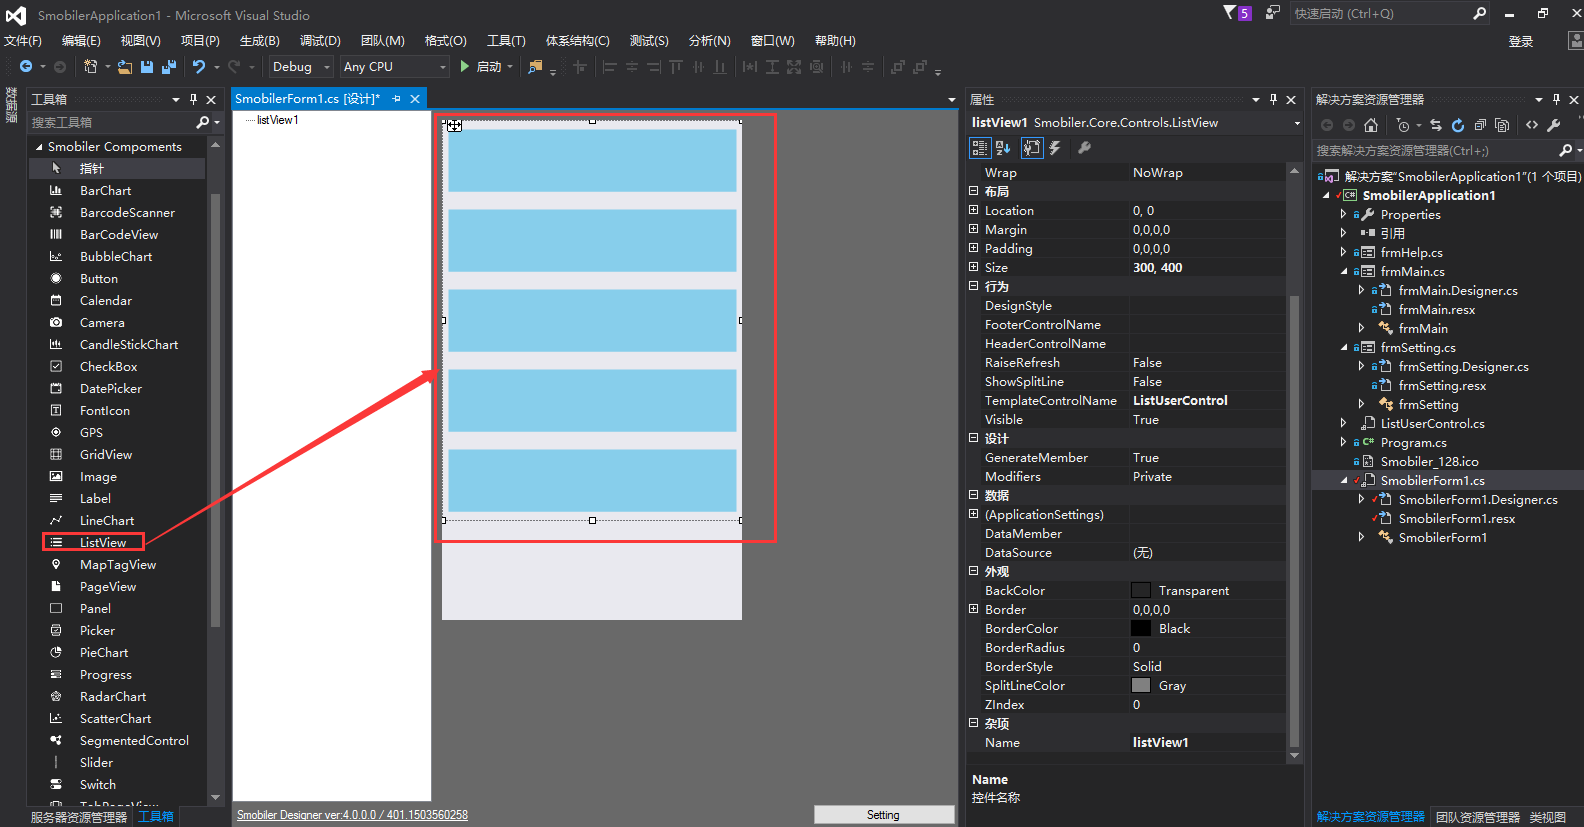Click the BorderColor Black swatch
The image size is (1584, 827).
[x=1141, y=628]
